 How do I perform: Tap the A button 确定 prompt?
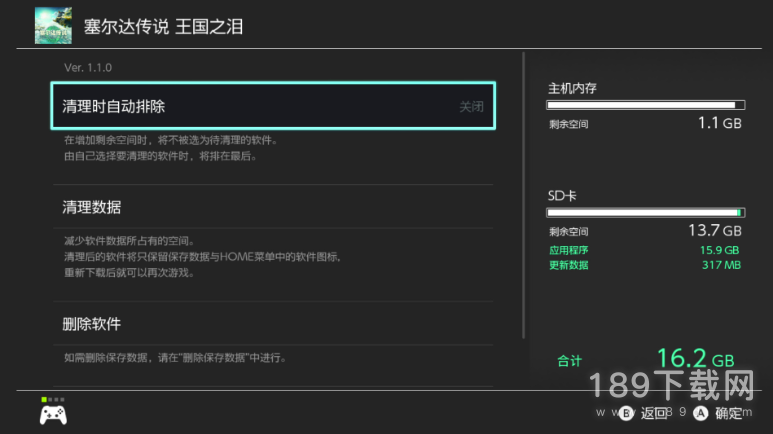(717, 413)
